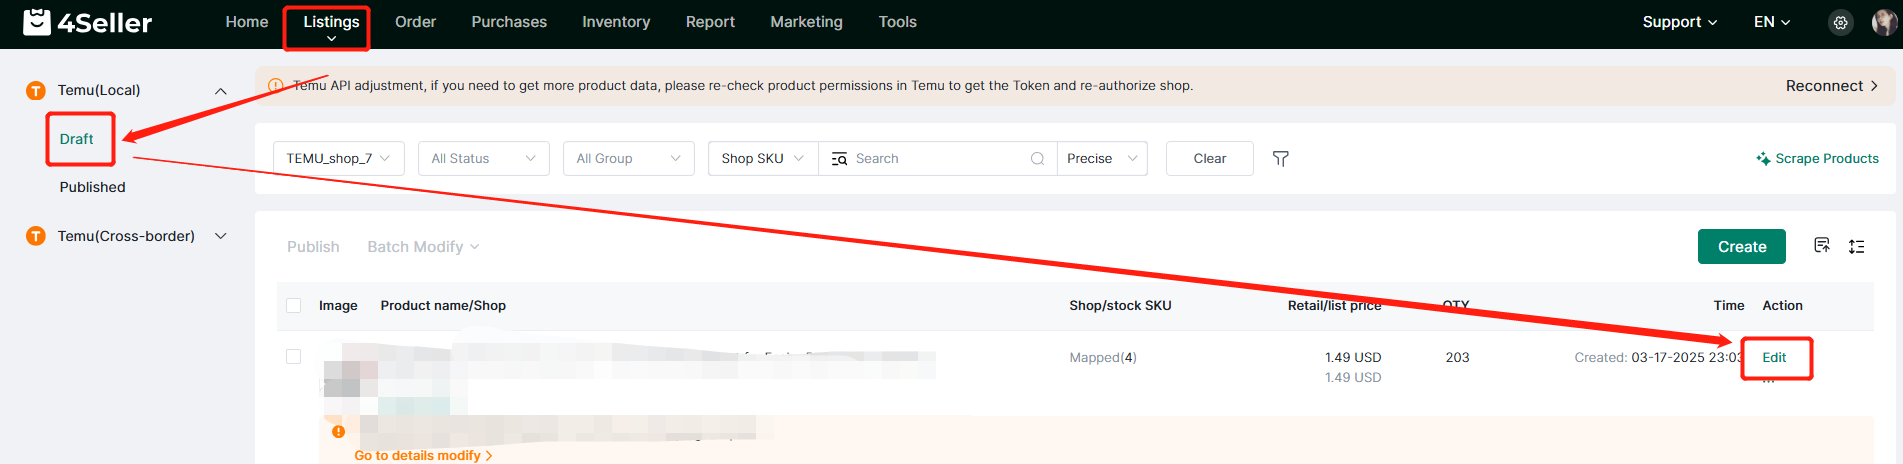1903x464 pixels.
Task: Open the Batch Modify dropdown
Action: pos(423,246)
